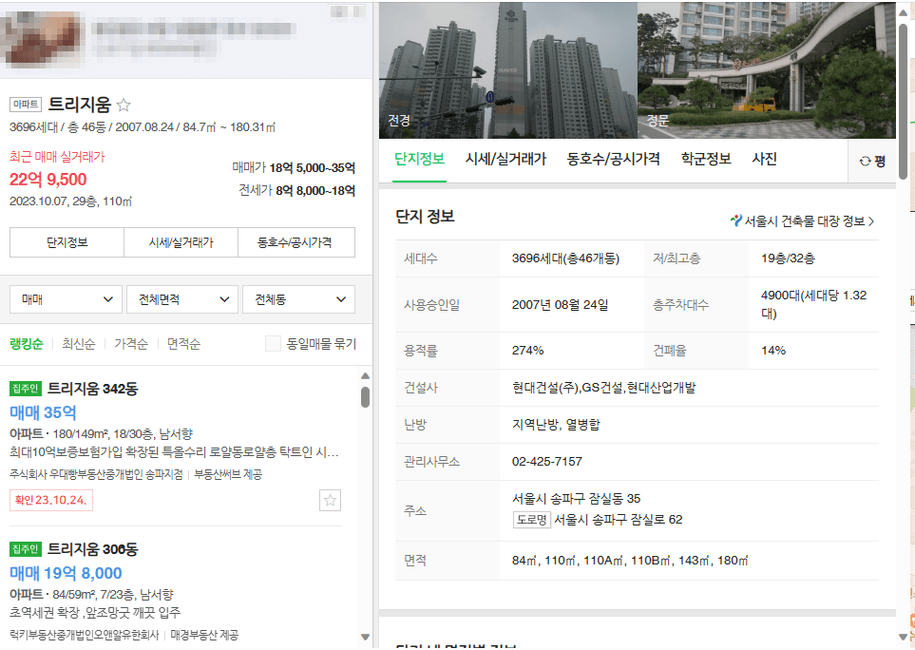Open the 전체동 building dropdown
This screenshot has height=650, width=915.
(299, 299)
